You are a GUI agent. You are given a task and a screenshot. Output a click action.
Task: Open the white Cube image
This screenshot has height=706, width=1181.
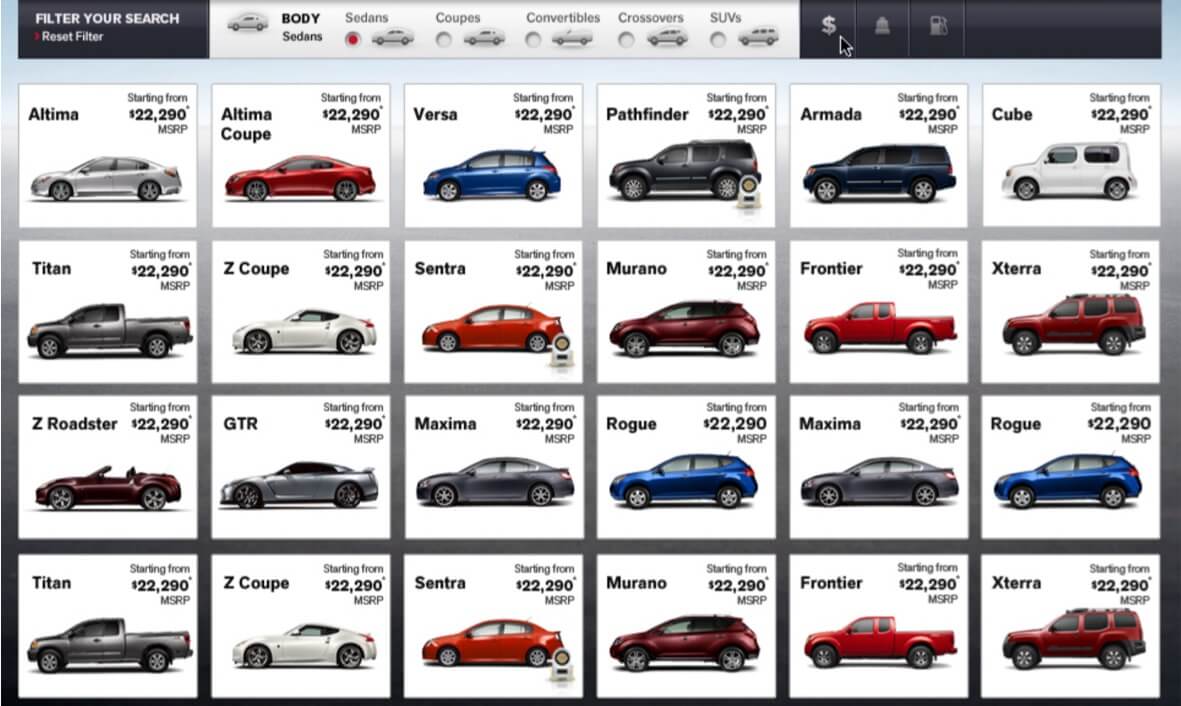click(1070, 171)
